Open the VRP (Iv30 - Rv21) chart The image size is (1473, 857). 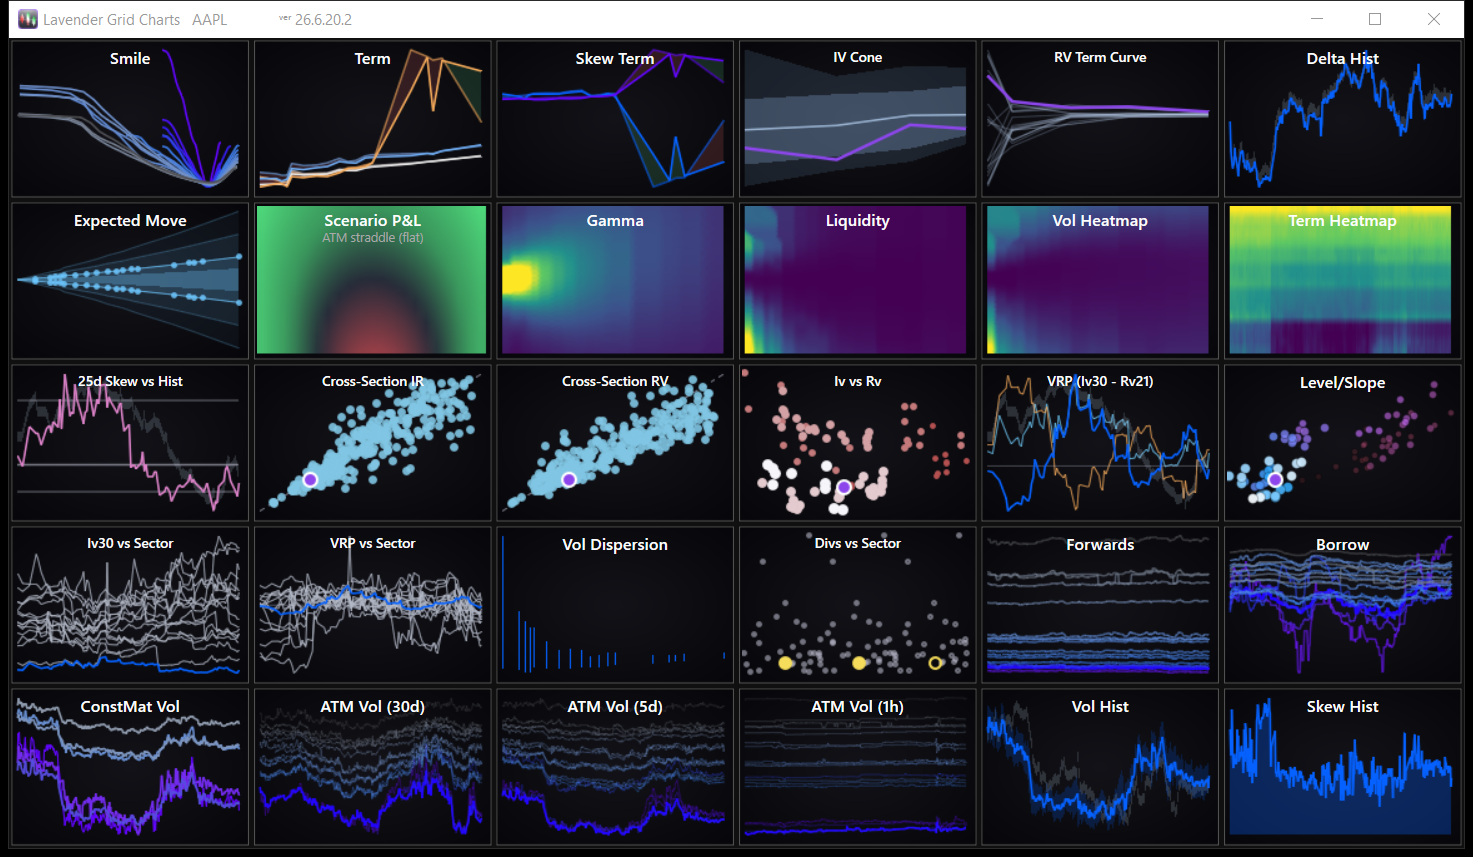click(x=1100, y=443)
